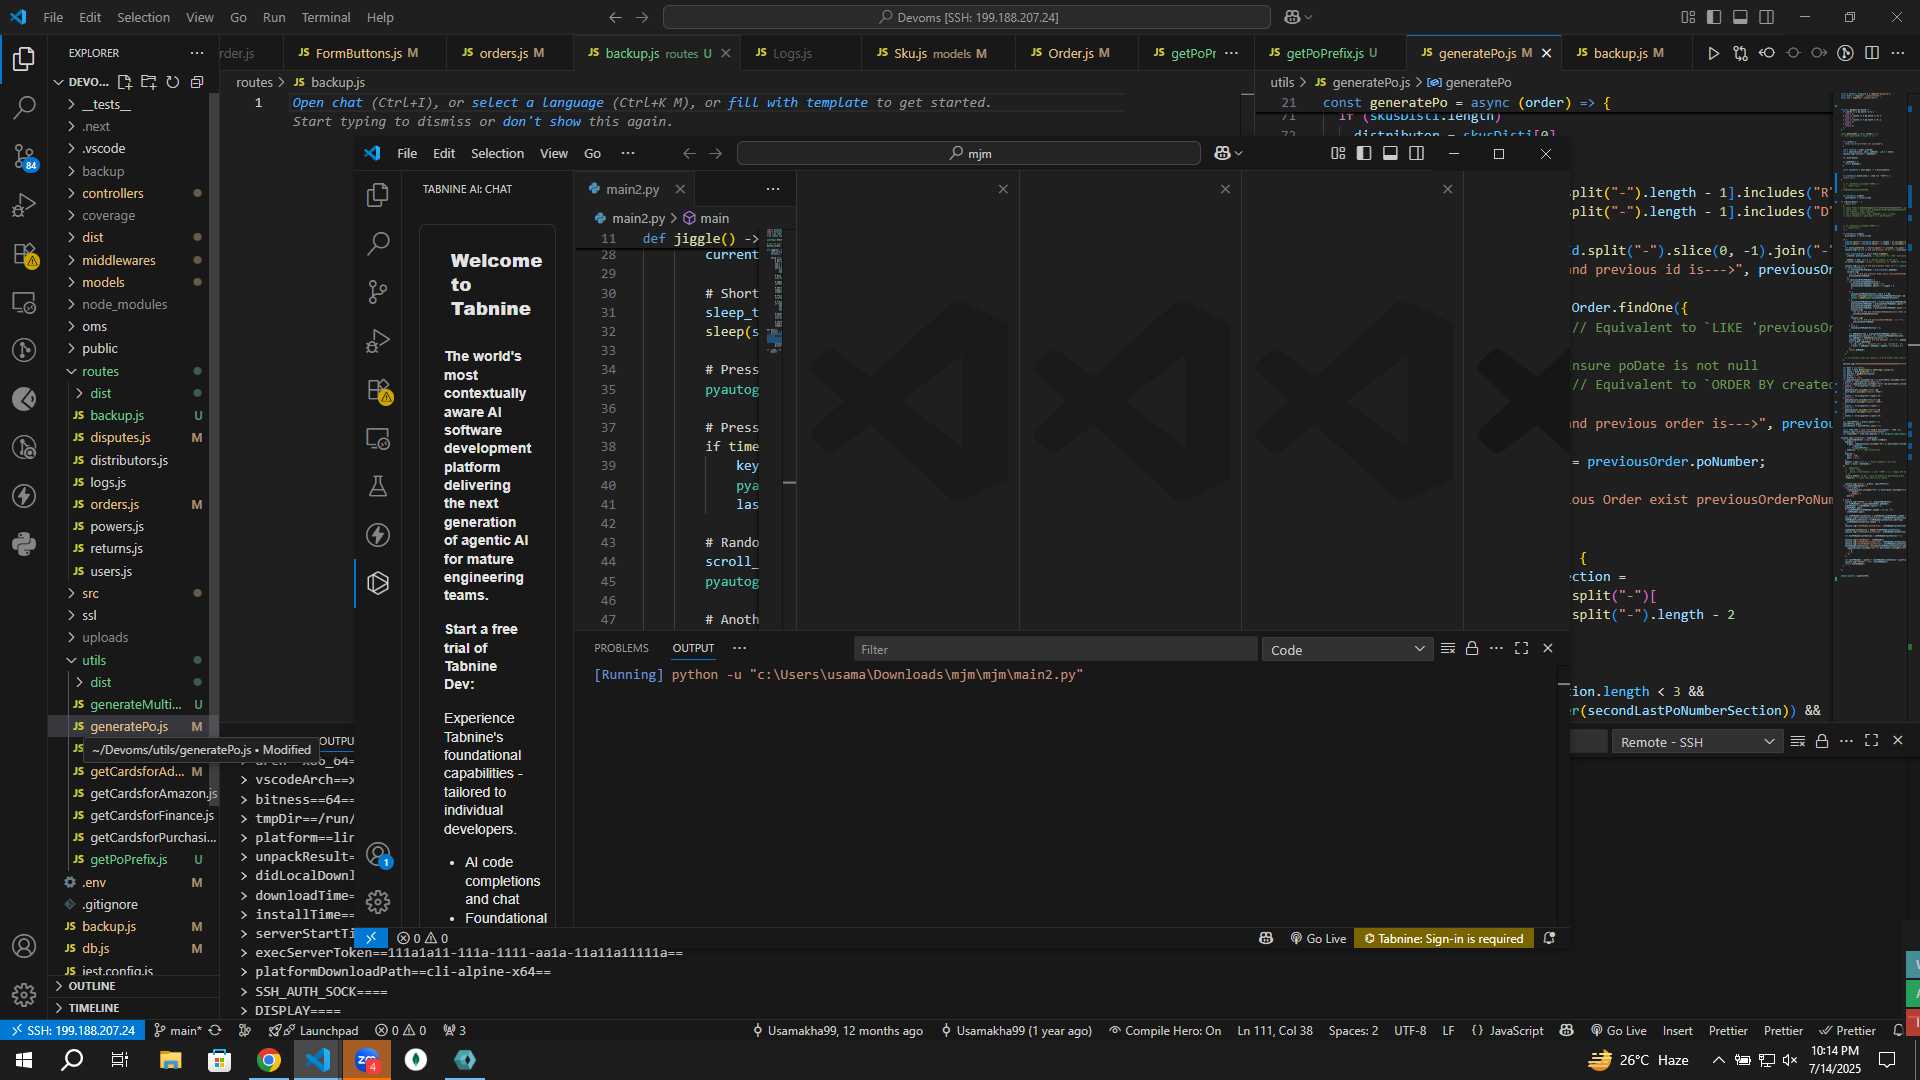Open Code output channel dropdown
This screenshot has width=1920, height=1080.
pyautogui.click(x=1346, y=649)
